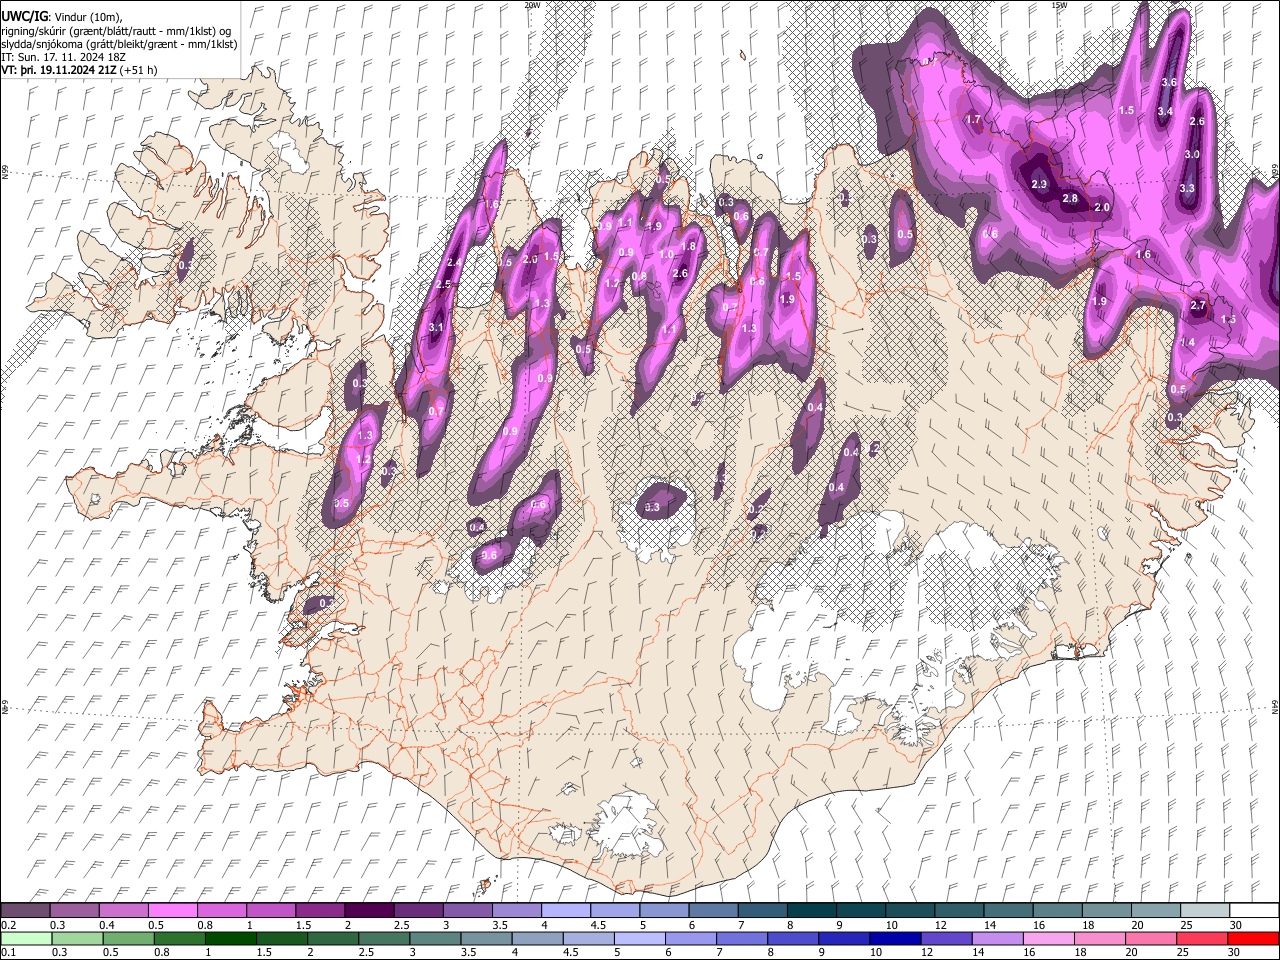This screenshot has height=960, width=1280.
Task: Select the valid time 'VT: þri. 19.11.2024 21Z'
Action: click(x=58, y=71)
